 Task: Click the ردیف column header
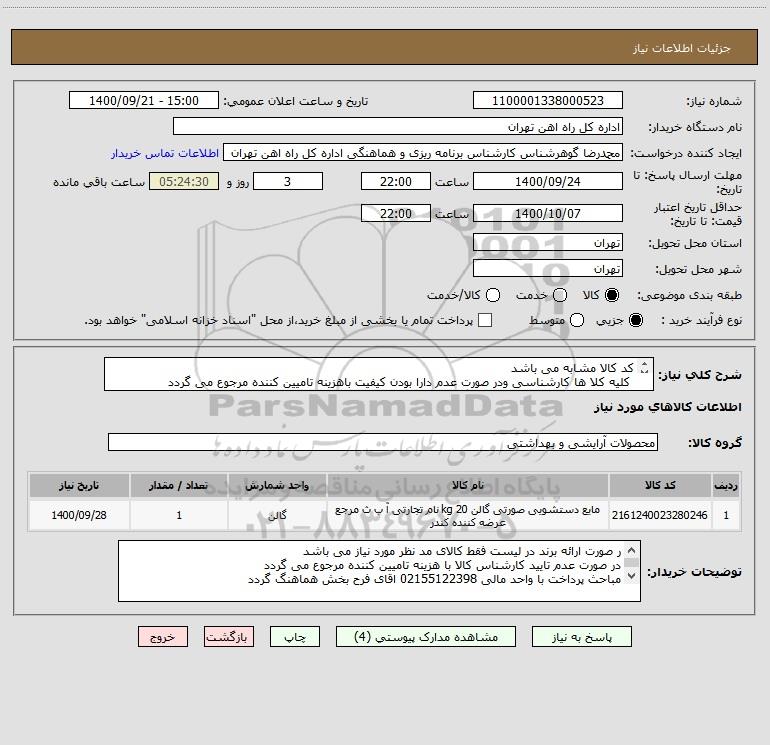click(726, 486)
